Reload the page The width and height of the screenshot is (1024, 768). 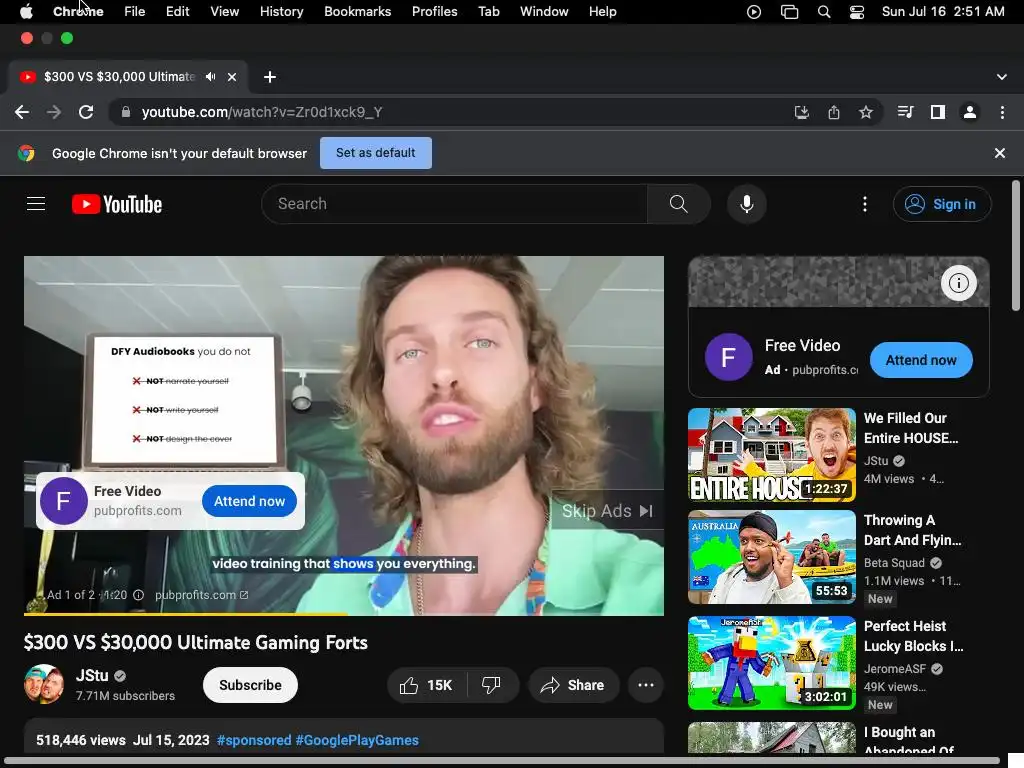pyautogui.click(x=86, y=112)
